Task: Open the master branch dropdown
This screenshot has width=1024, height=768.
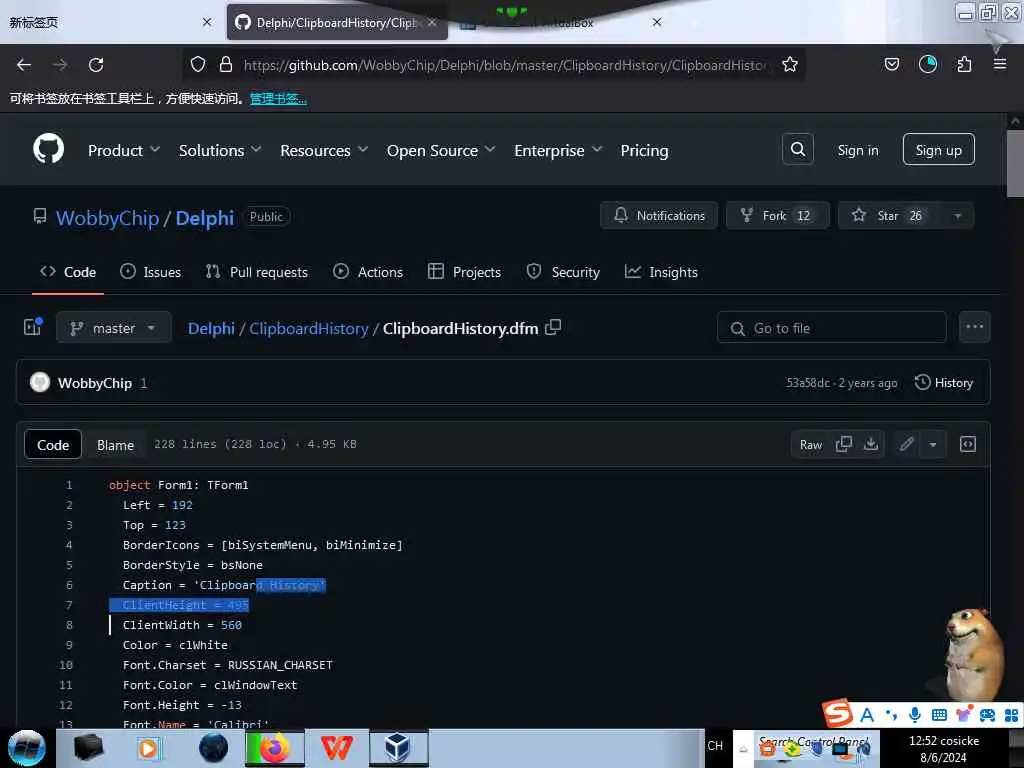Action: 114,327
